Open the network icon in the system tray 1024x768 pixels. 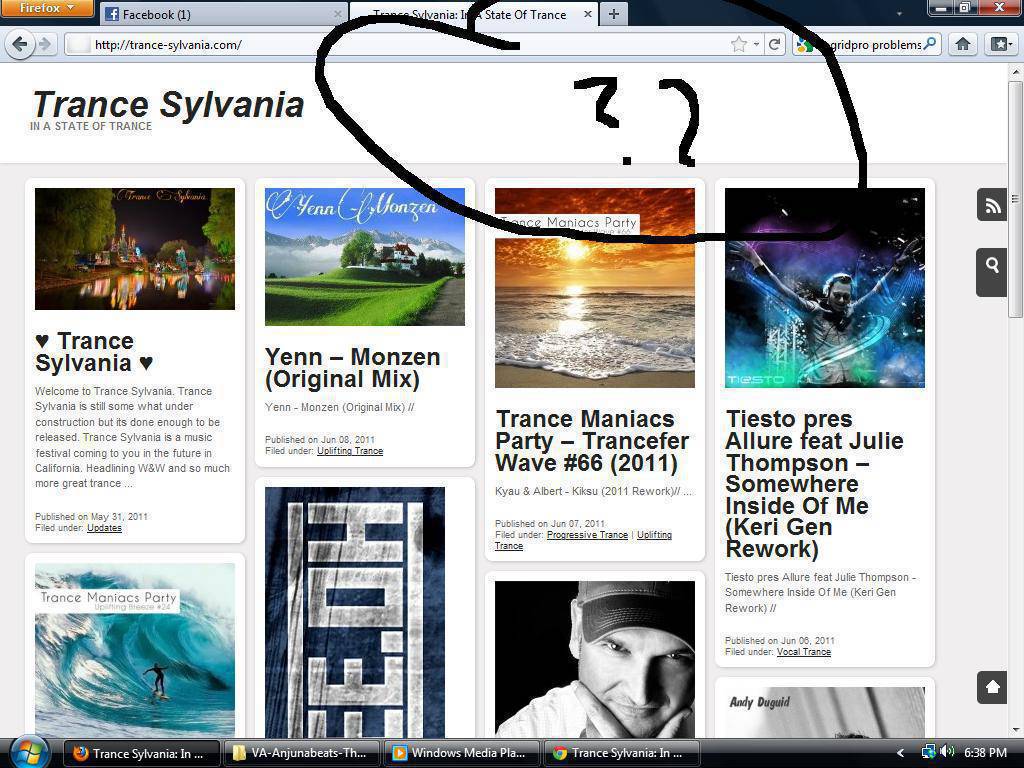928,752
